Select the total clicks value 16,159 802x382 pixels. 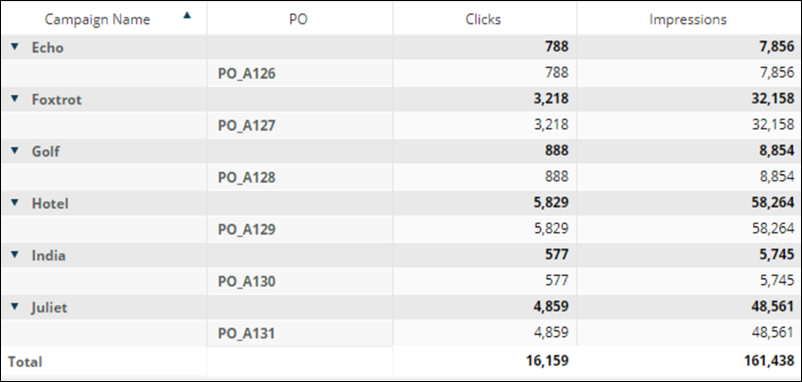(x=547, y=361)
